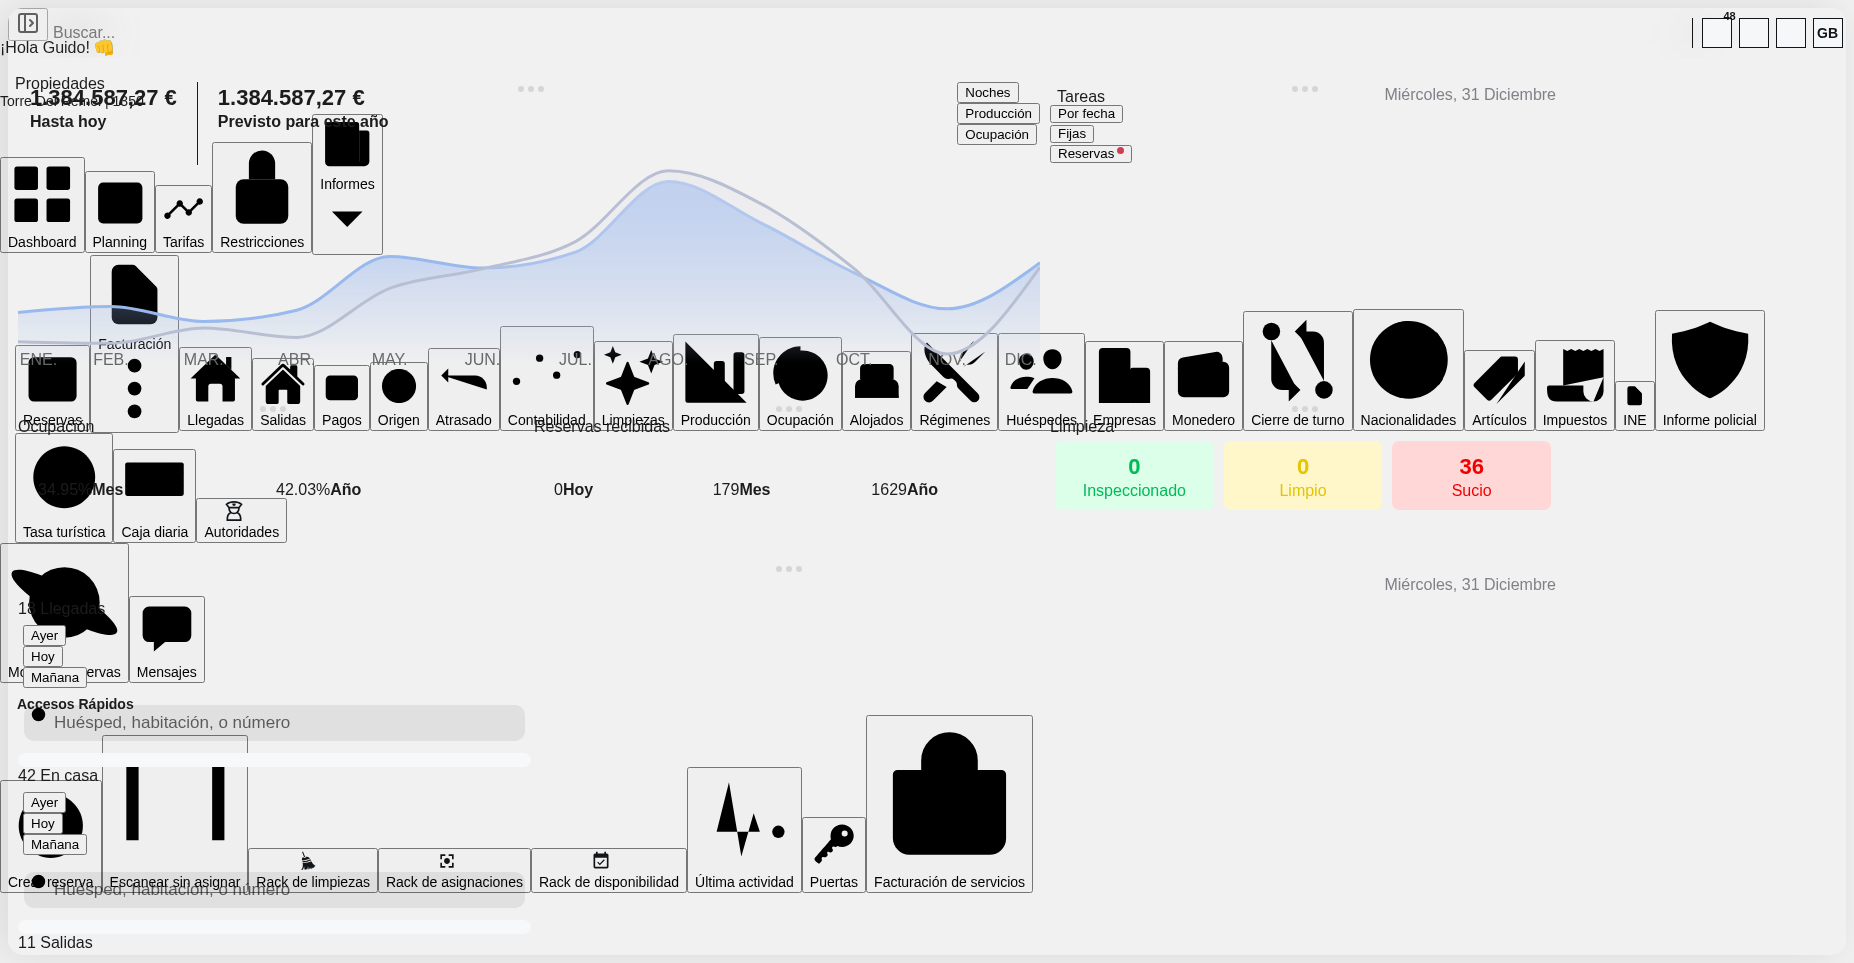This screenshot has height=963, width=1854.
Task: Toggle the sidebar panel button
Action: coord(28,23)
